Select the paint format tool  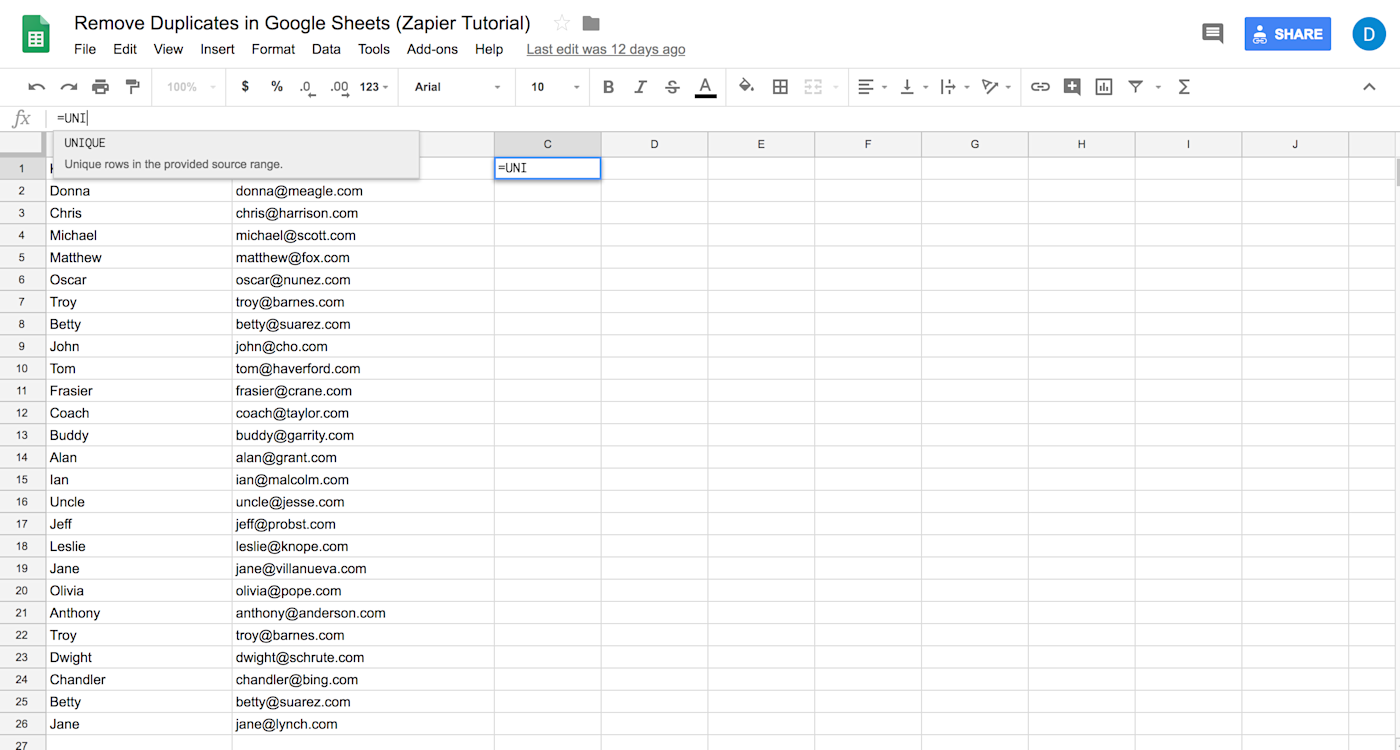coord(133,87)
